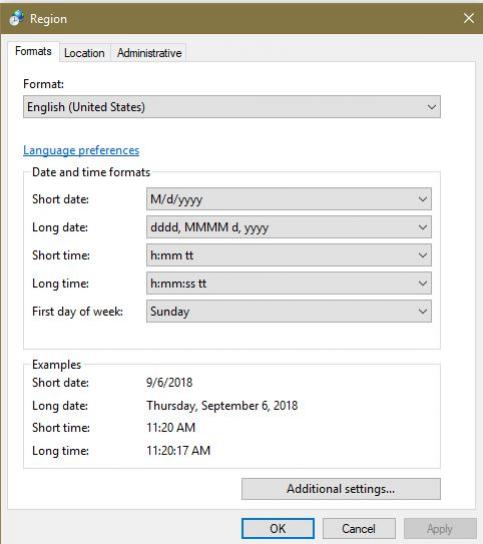Click the chevron arrow on English (United States) box
483x544 pixels.
(x=432, y=107)
